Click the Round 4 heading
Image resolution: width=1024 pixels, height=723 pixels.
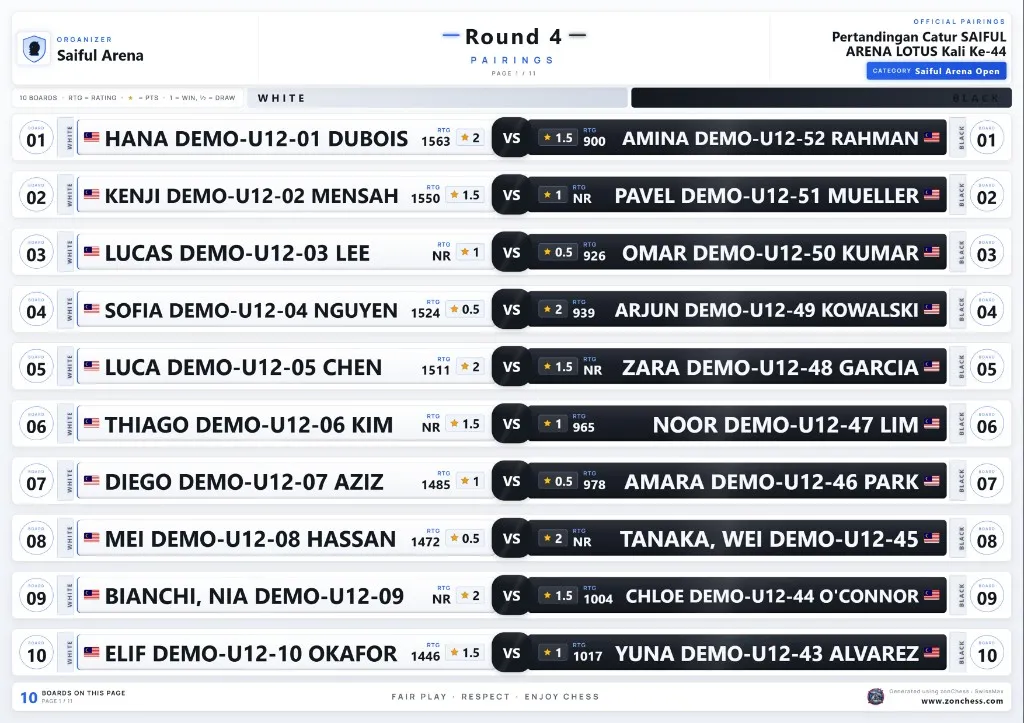click(x=513, y=37)
